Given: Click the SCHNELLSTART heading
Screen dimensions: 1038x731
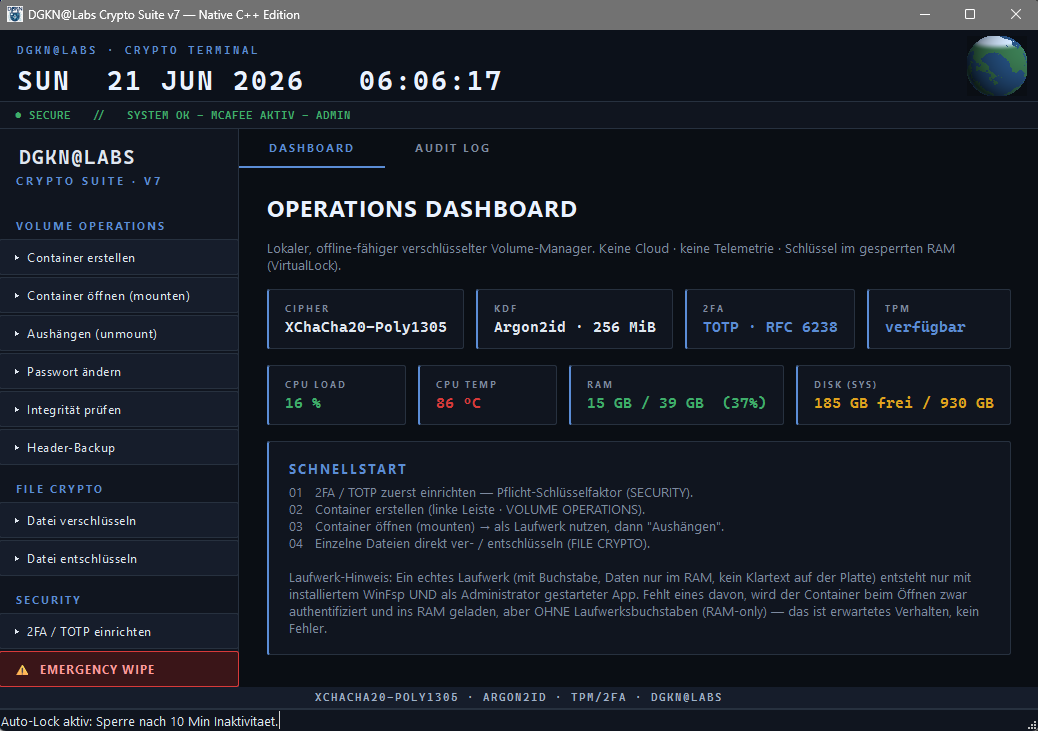Looking at the screenshot, I should [348, 469].
